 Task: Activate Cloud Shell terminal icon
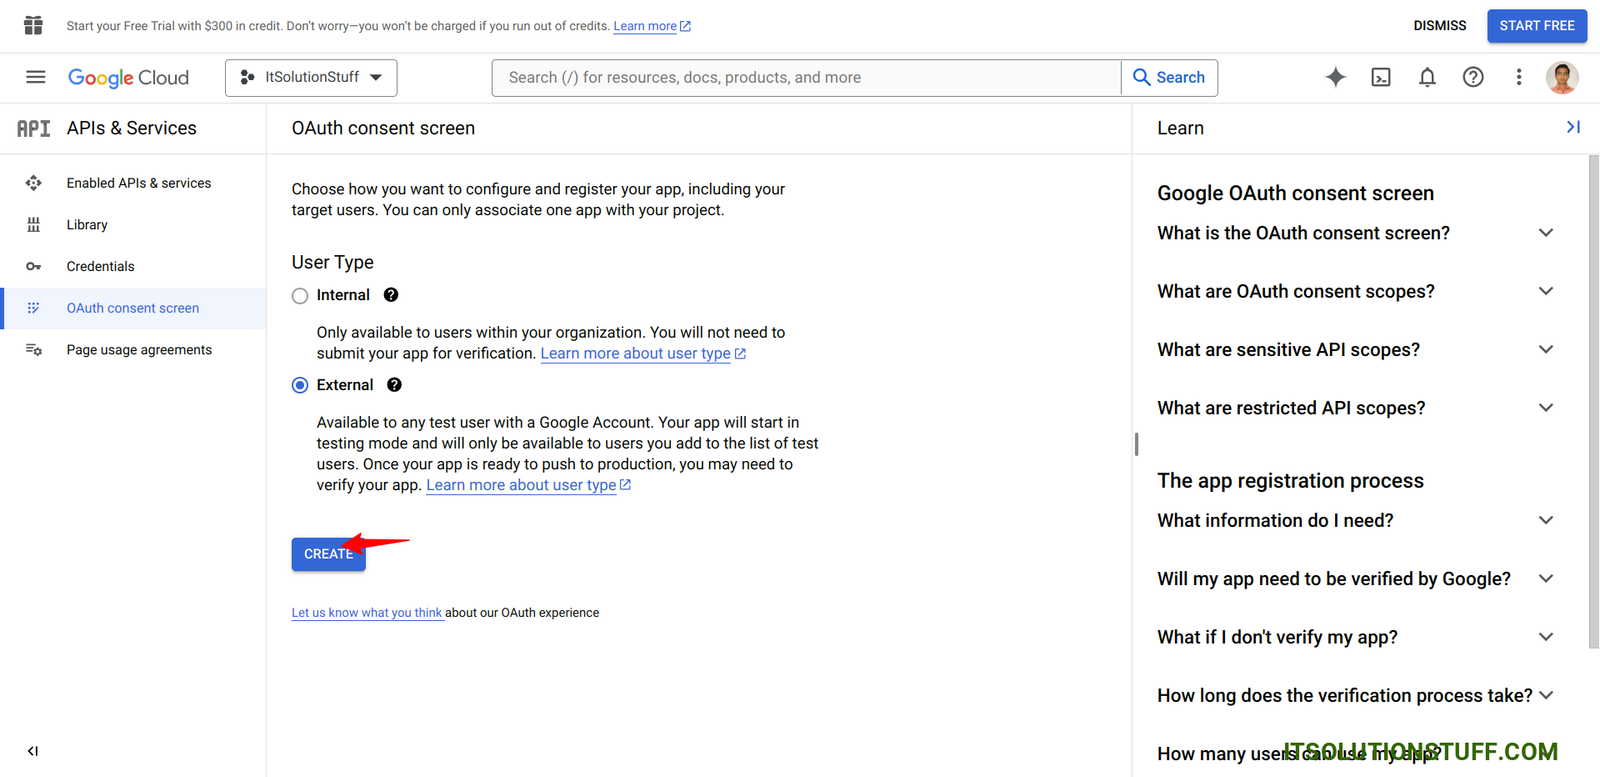pos(1381,77)
